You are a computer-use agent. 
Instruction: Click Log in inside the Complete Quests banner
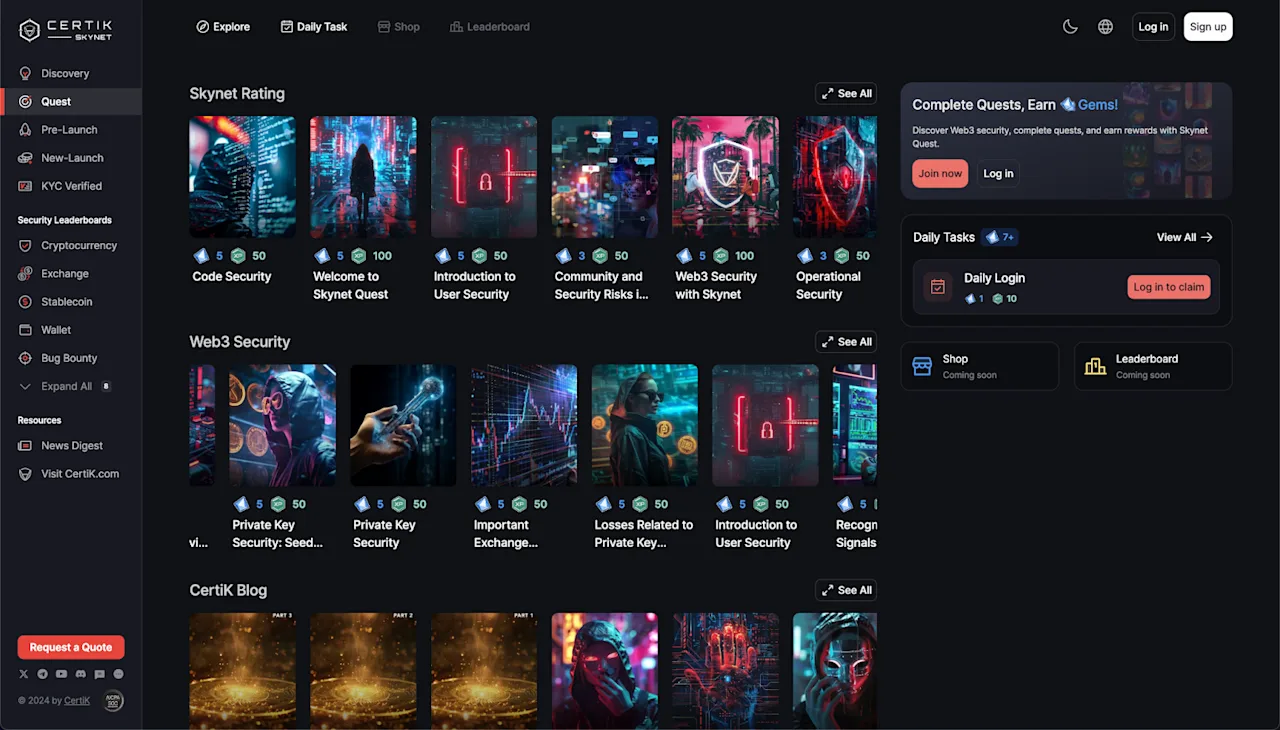click(998, 173)
